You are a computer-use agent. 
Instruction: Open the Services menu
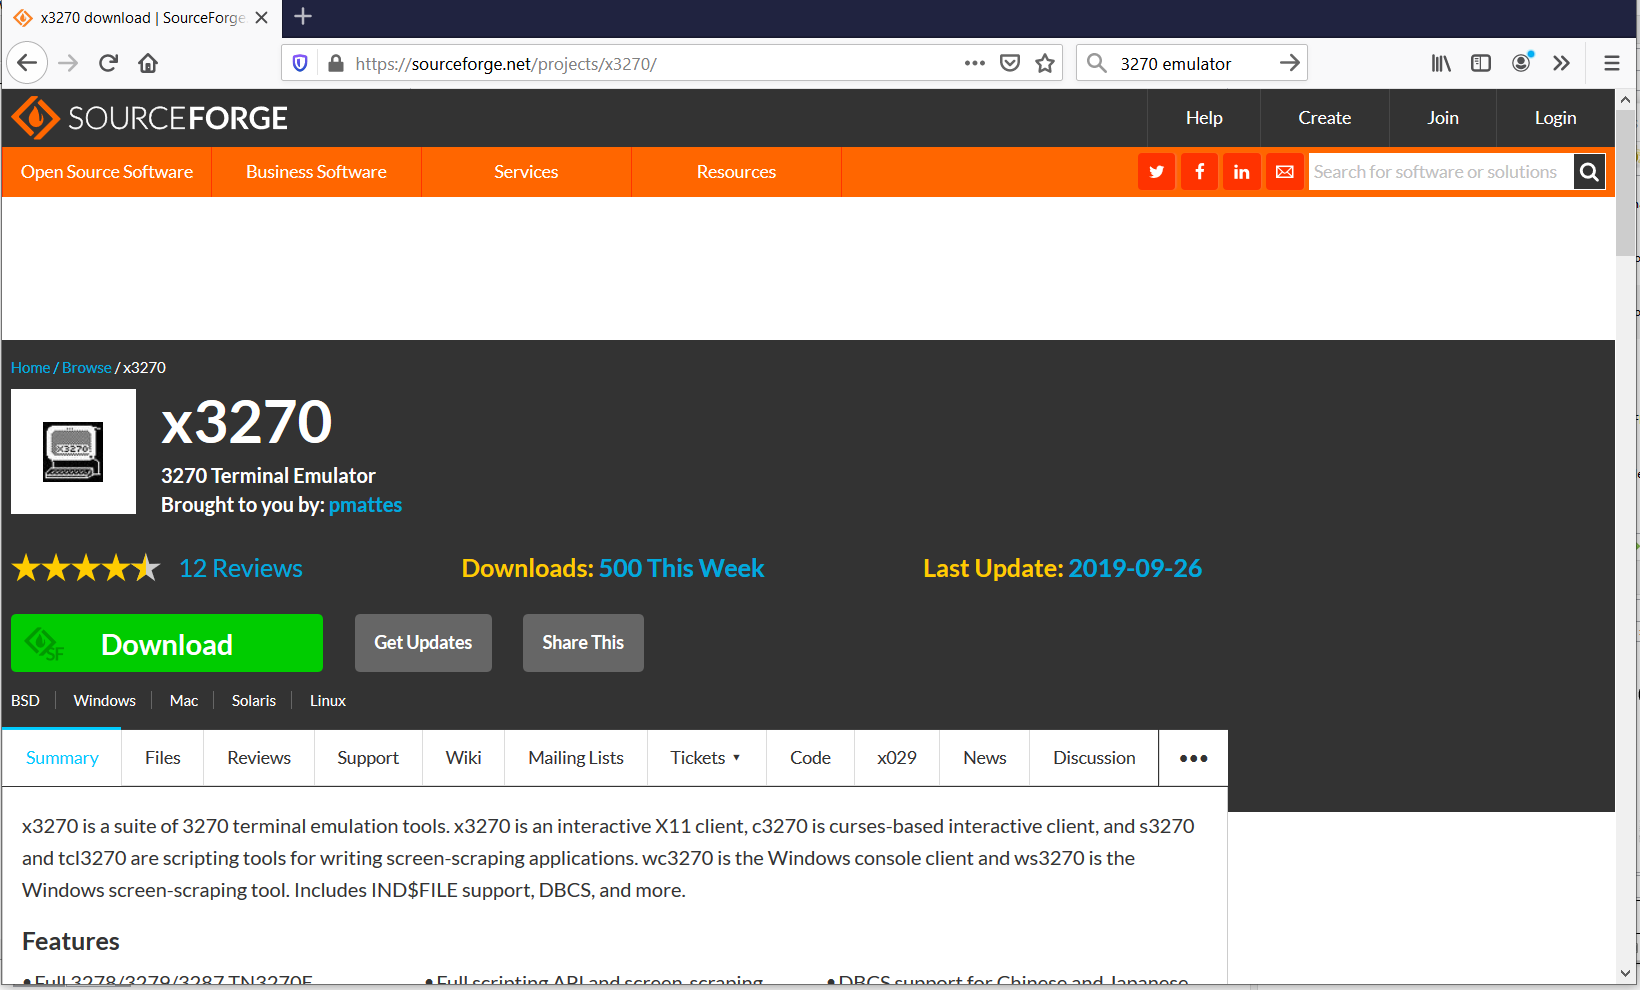[526, 172]
